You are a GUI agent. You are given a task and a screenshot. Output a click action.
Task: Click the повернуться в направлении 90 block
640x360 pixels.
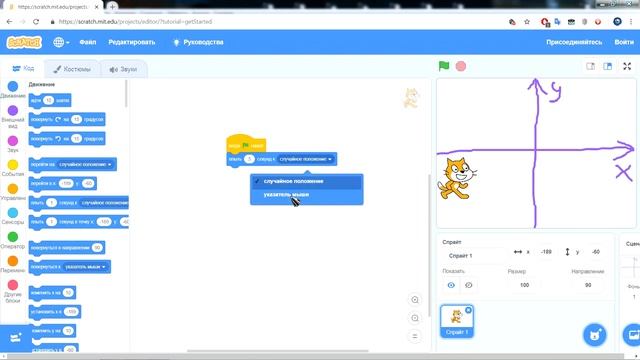67,248
